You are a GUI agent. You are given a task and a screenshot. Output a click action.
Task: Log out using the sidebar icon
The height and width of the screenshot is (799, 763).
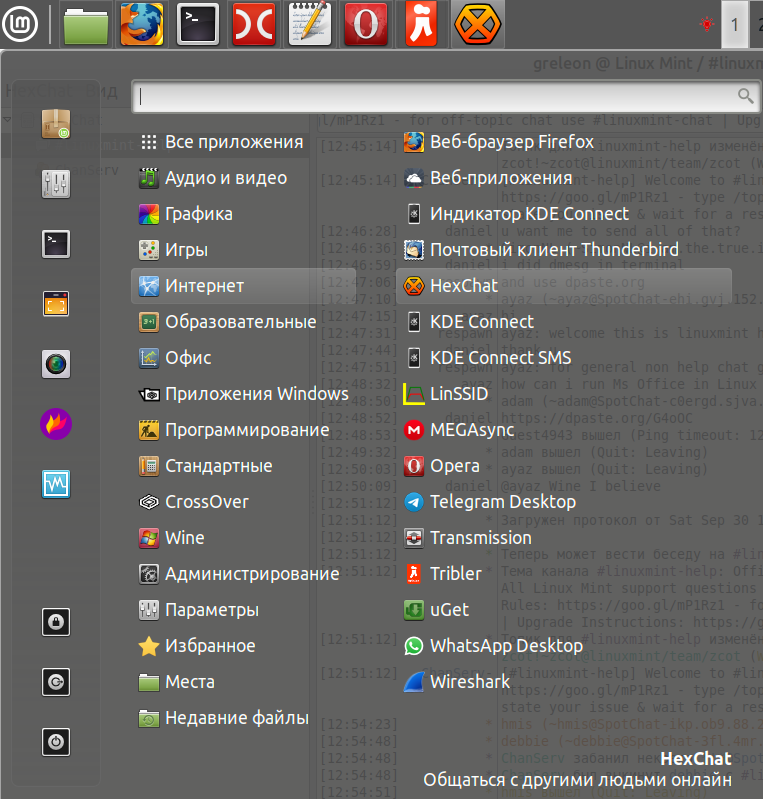(56, 682)
